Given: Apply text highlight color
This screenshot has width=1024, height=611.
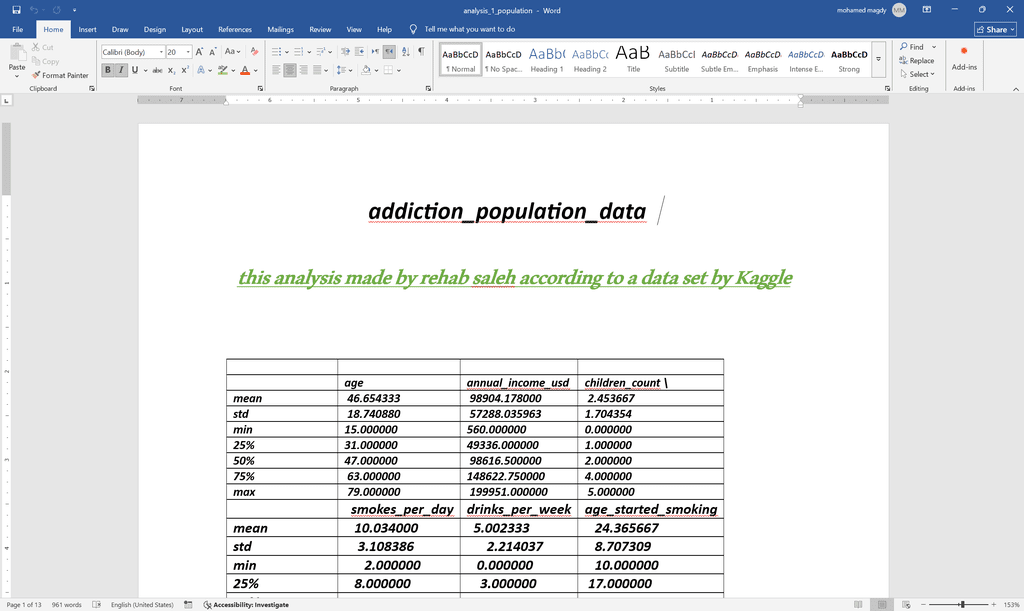Looking at the screenshot, I should [x=223, y=70].
